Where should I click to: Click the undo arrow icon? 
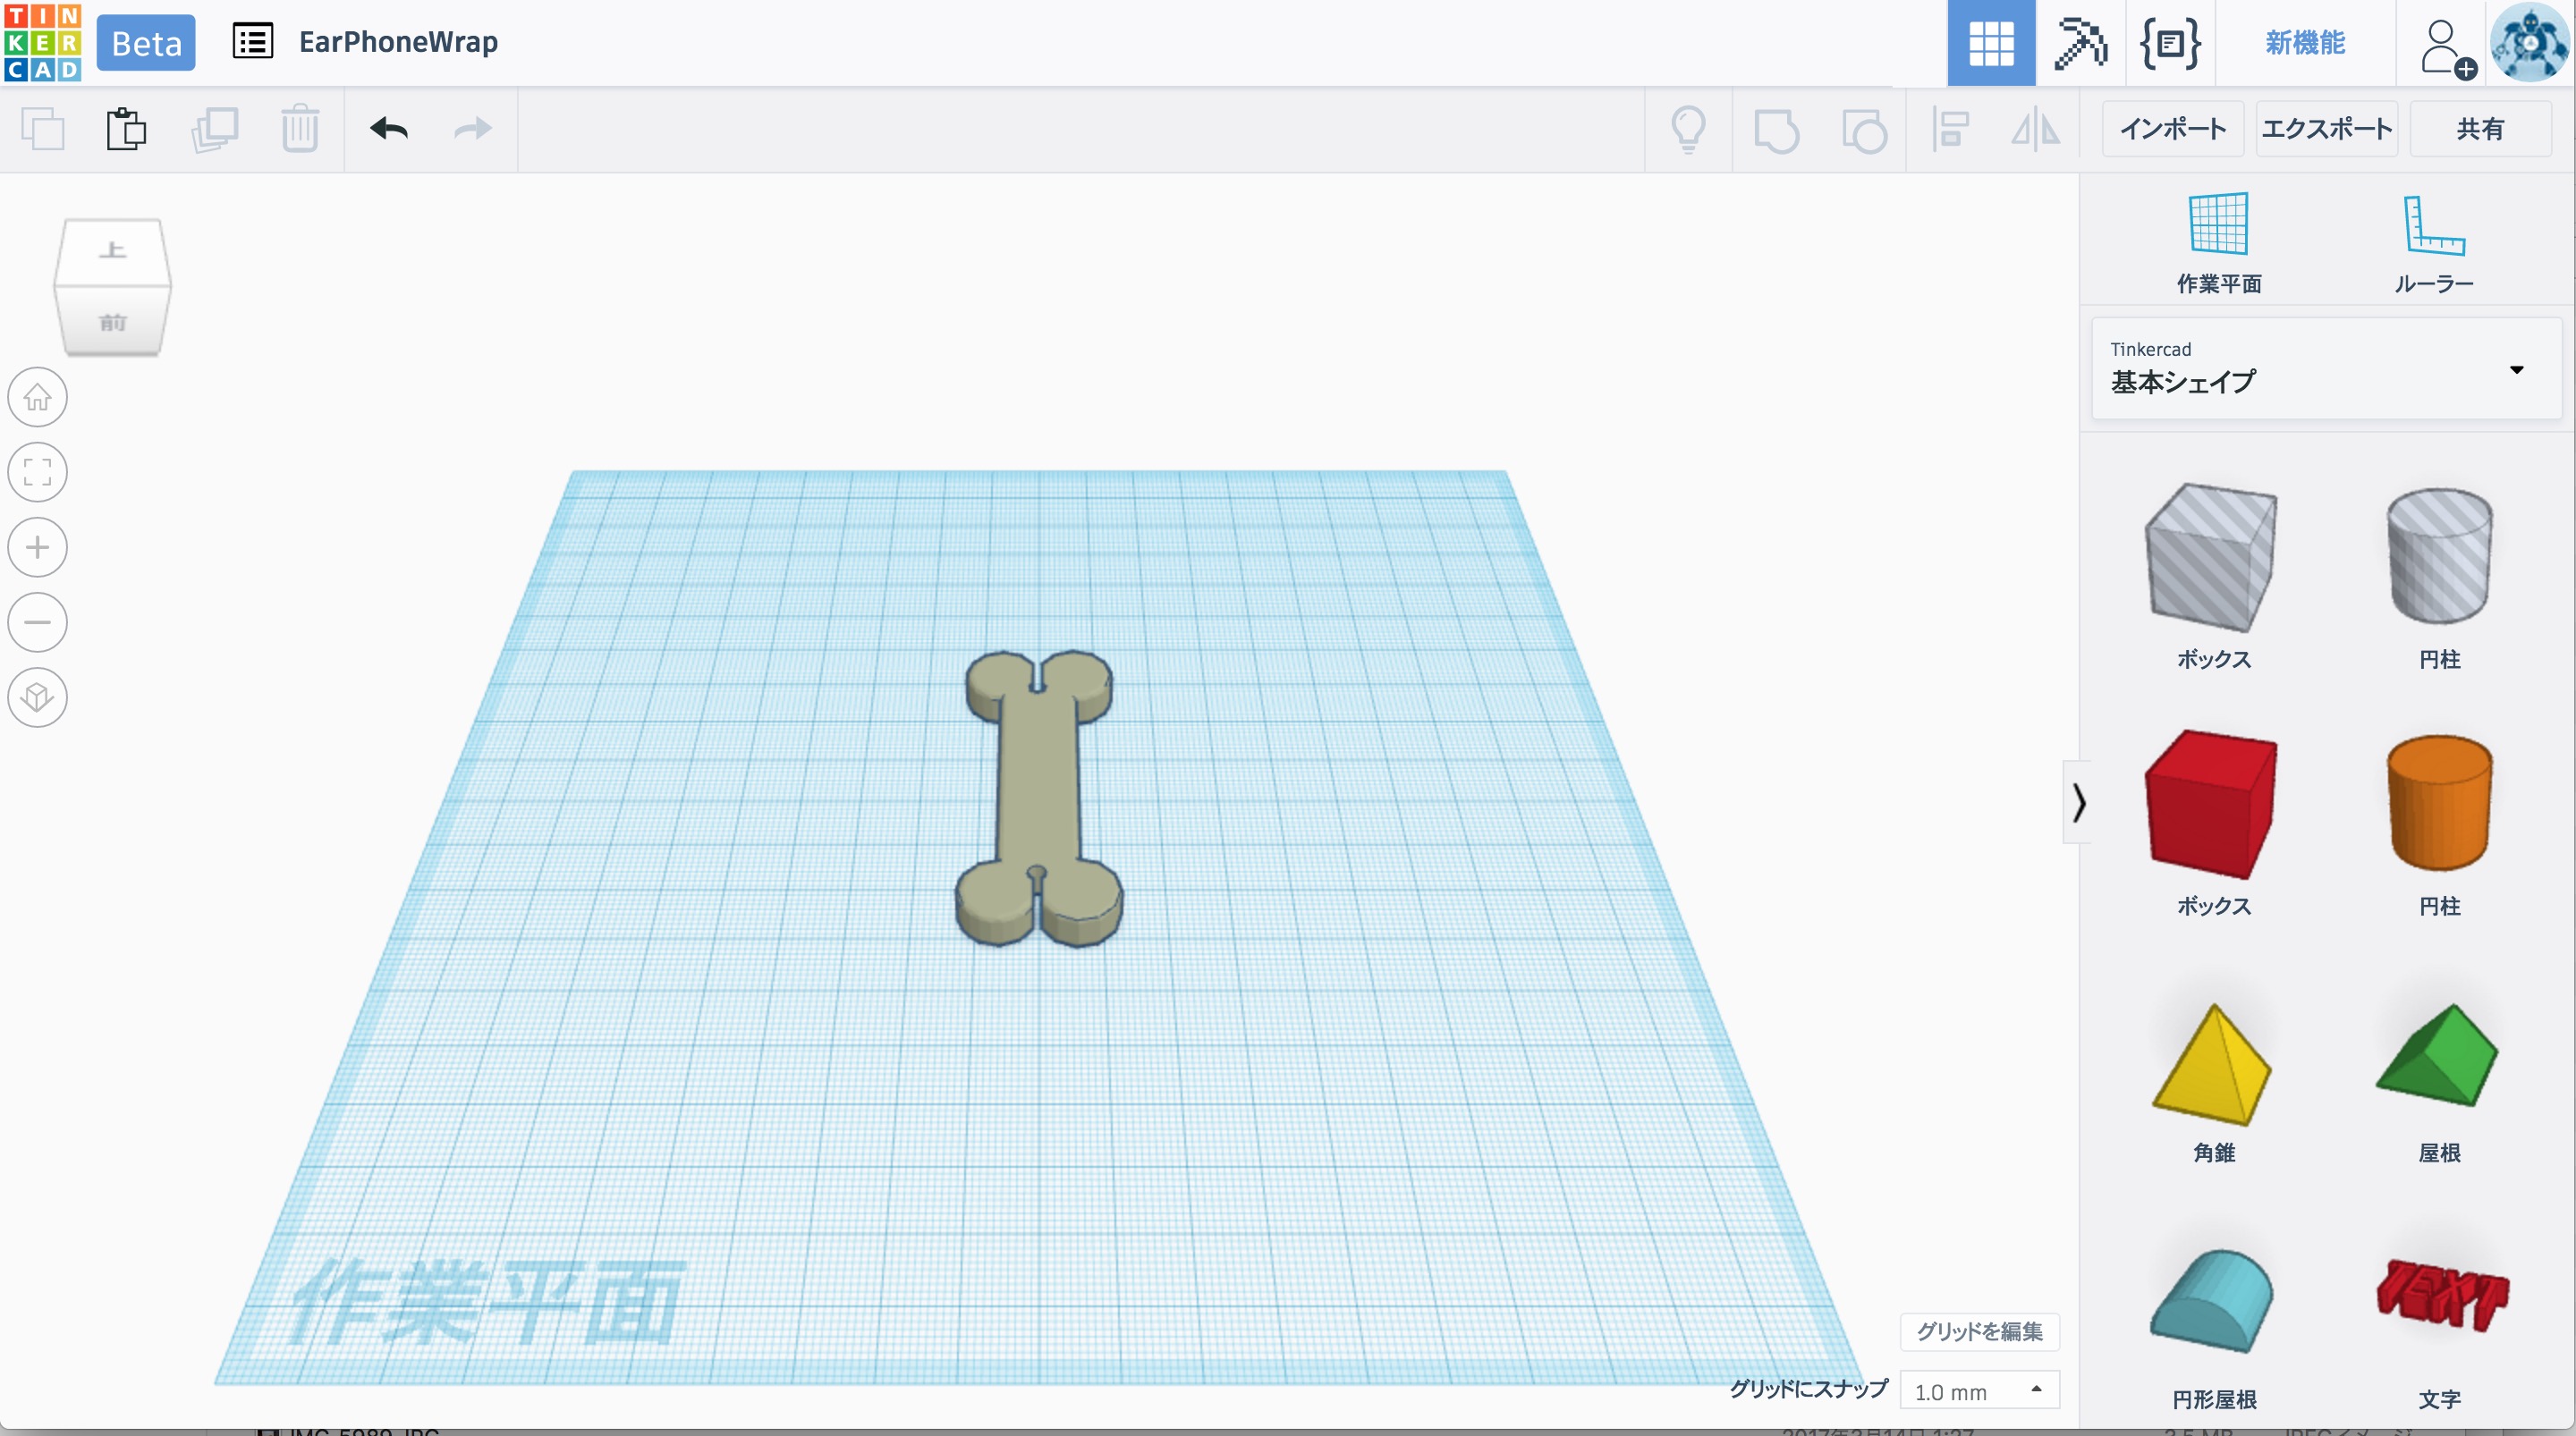point(389,129)
